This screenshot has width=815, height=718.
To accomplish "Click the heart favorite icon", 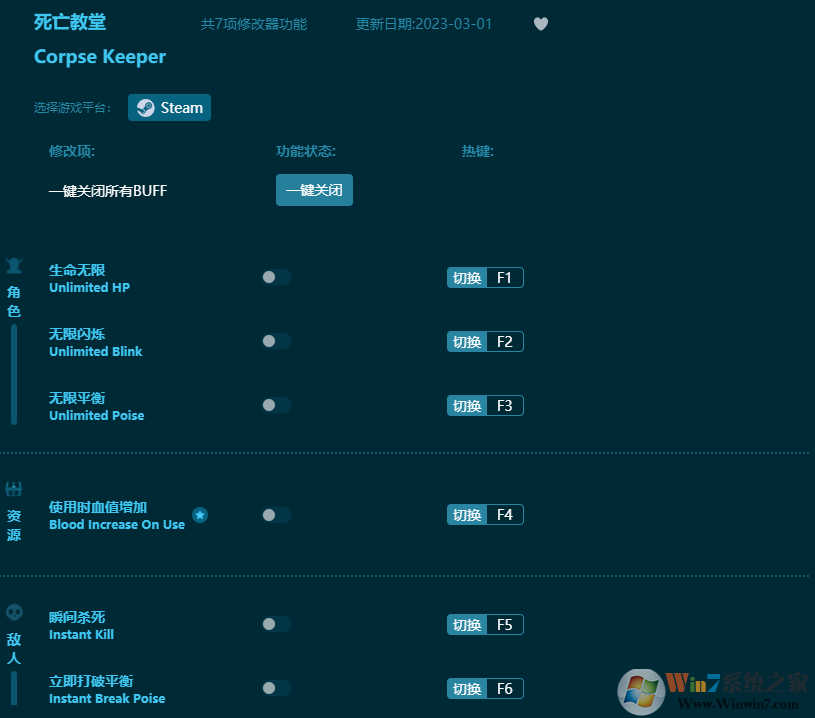I will (x=541, y=24).
